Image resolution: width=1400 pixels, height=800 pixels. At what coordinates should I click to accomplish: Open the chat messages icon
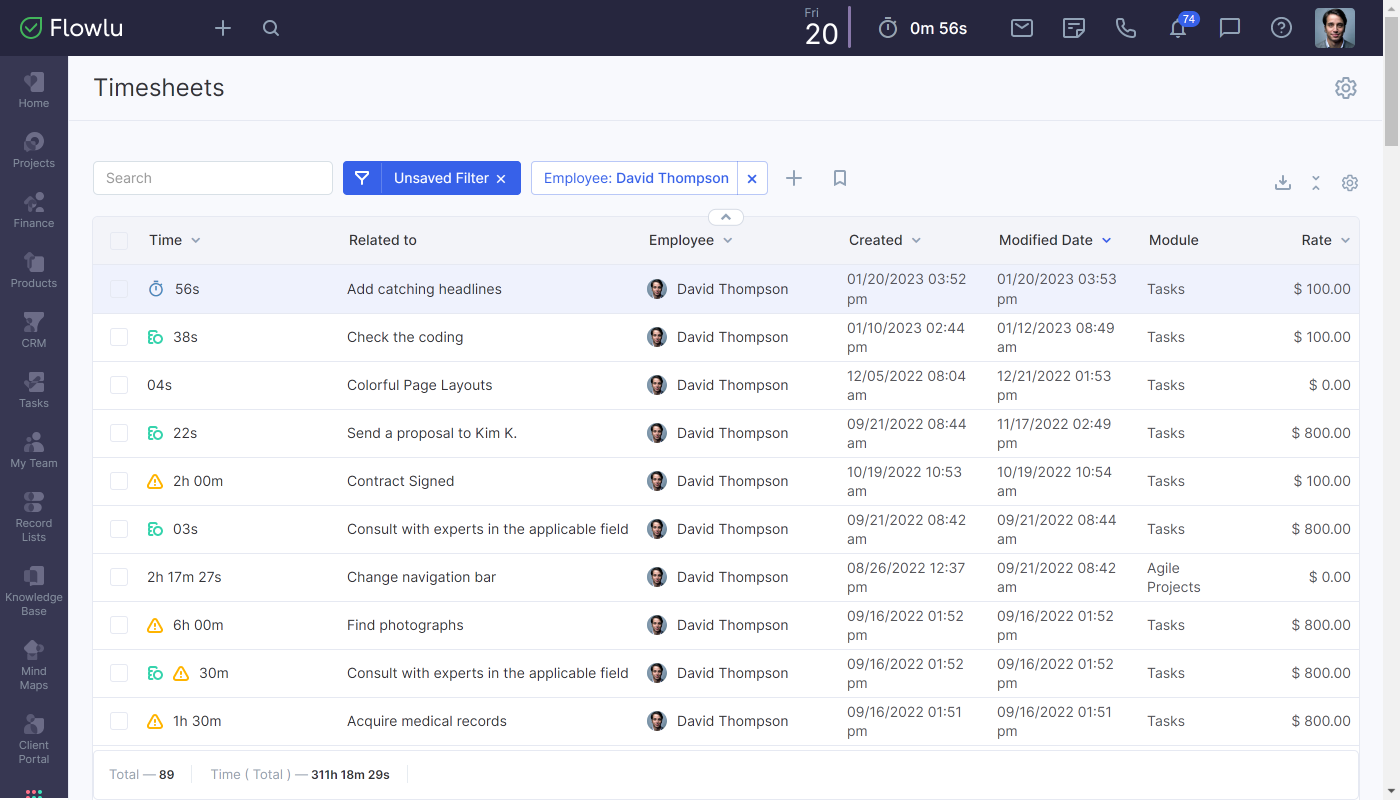coord(1230,28)
